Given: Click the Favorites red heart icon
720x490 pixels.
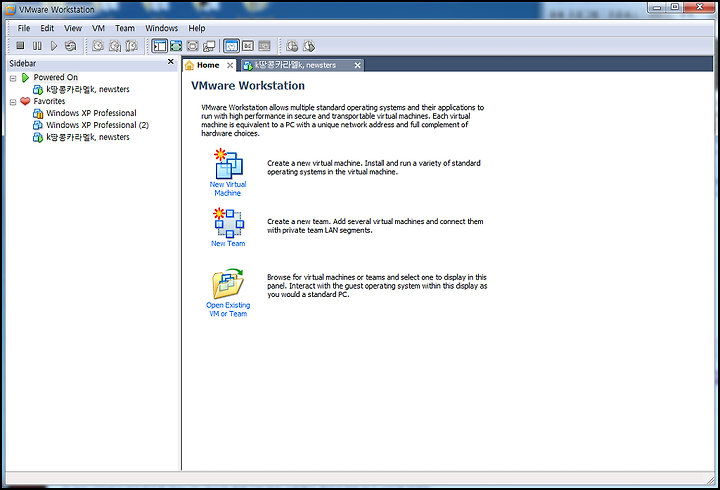Looking at the screenshot, I should click(x=25, y=101).
